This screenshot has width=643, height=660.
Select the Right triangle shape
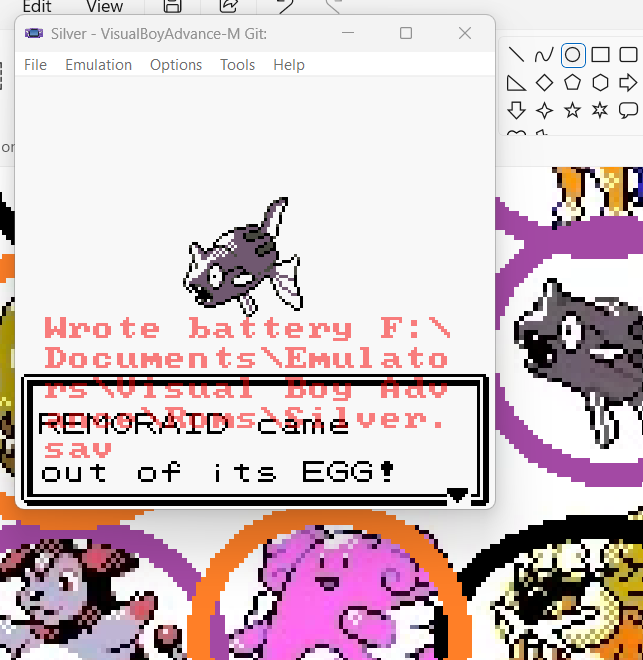(x=517, y=82)
